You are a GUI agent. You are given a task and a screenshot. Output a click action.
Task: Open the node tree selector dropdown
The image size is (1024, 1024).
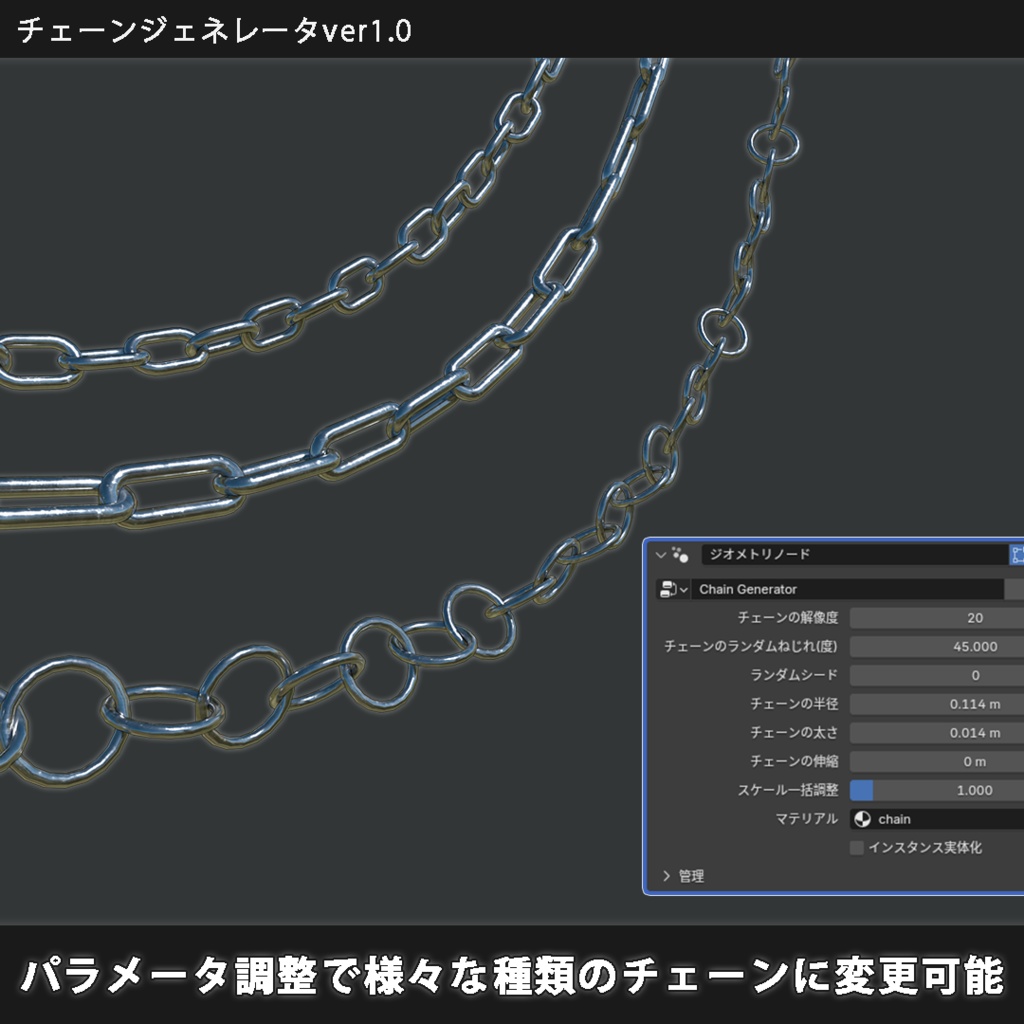point(684,590)
